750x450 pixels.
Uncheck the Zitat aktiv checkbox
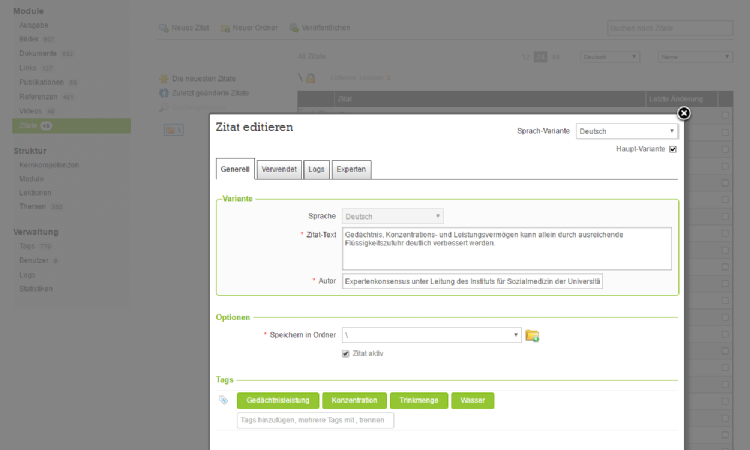(x=346, y=353)
